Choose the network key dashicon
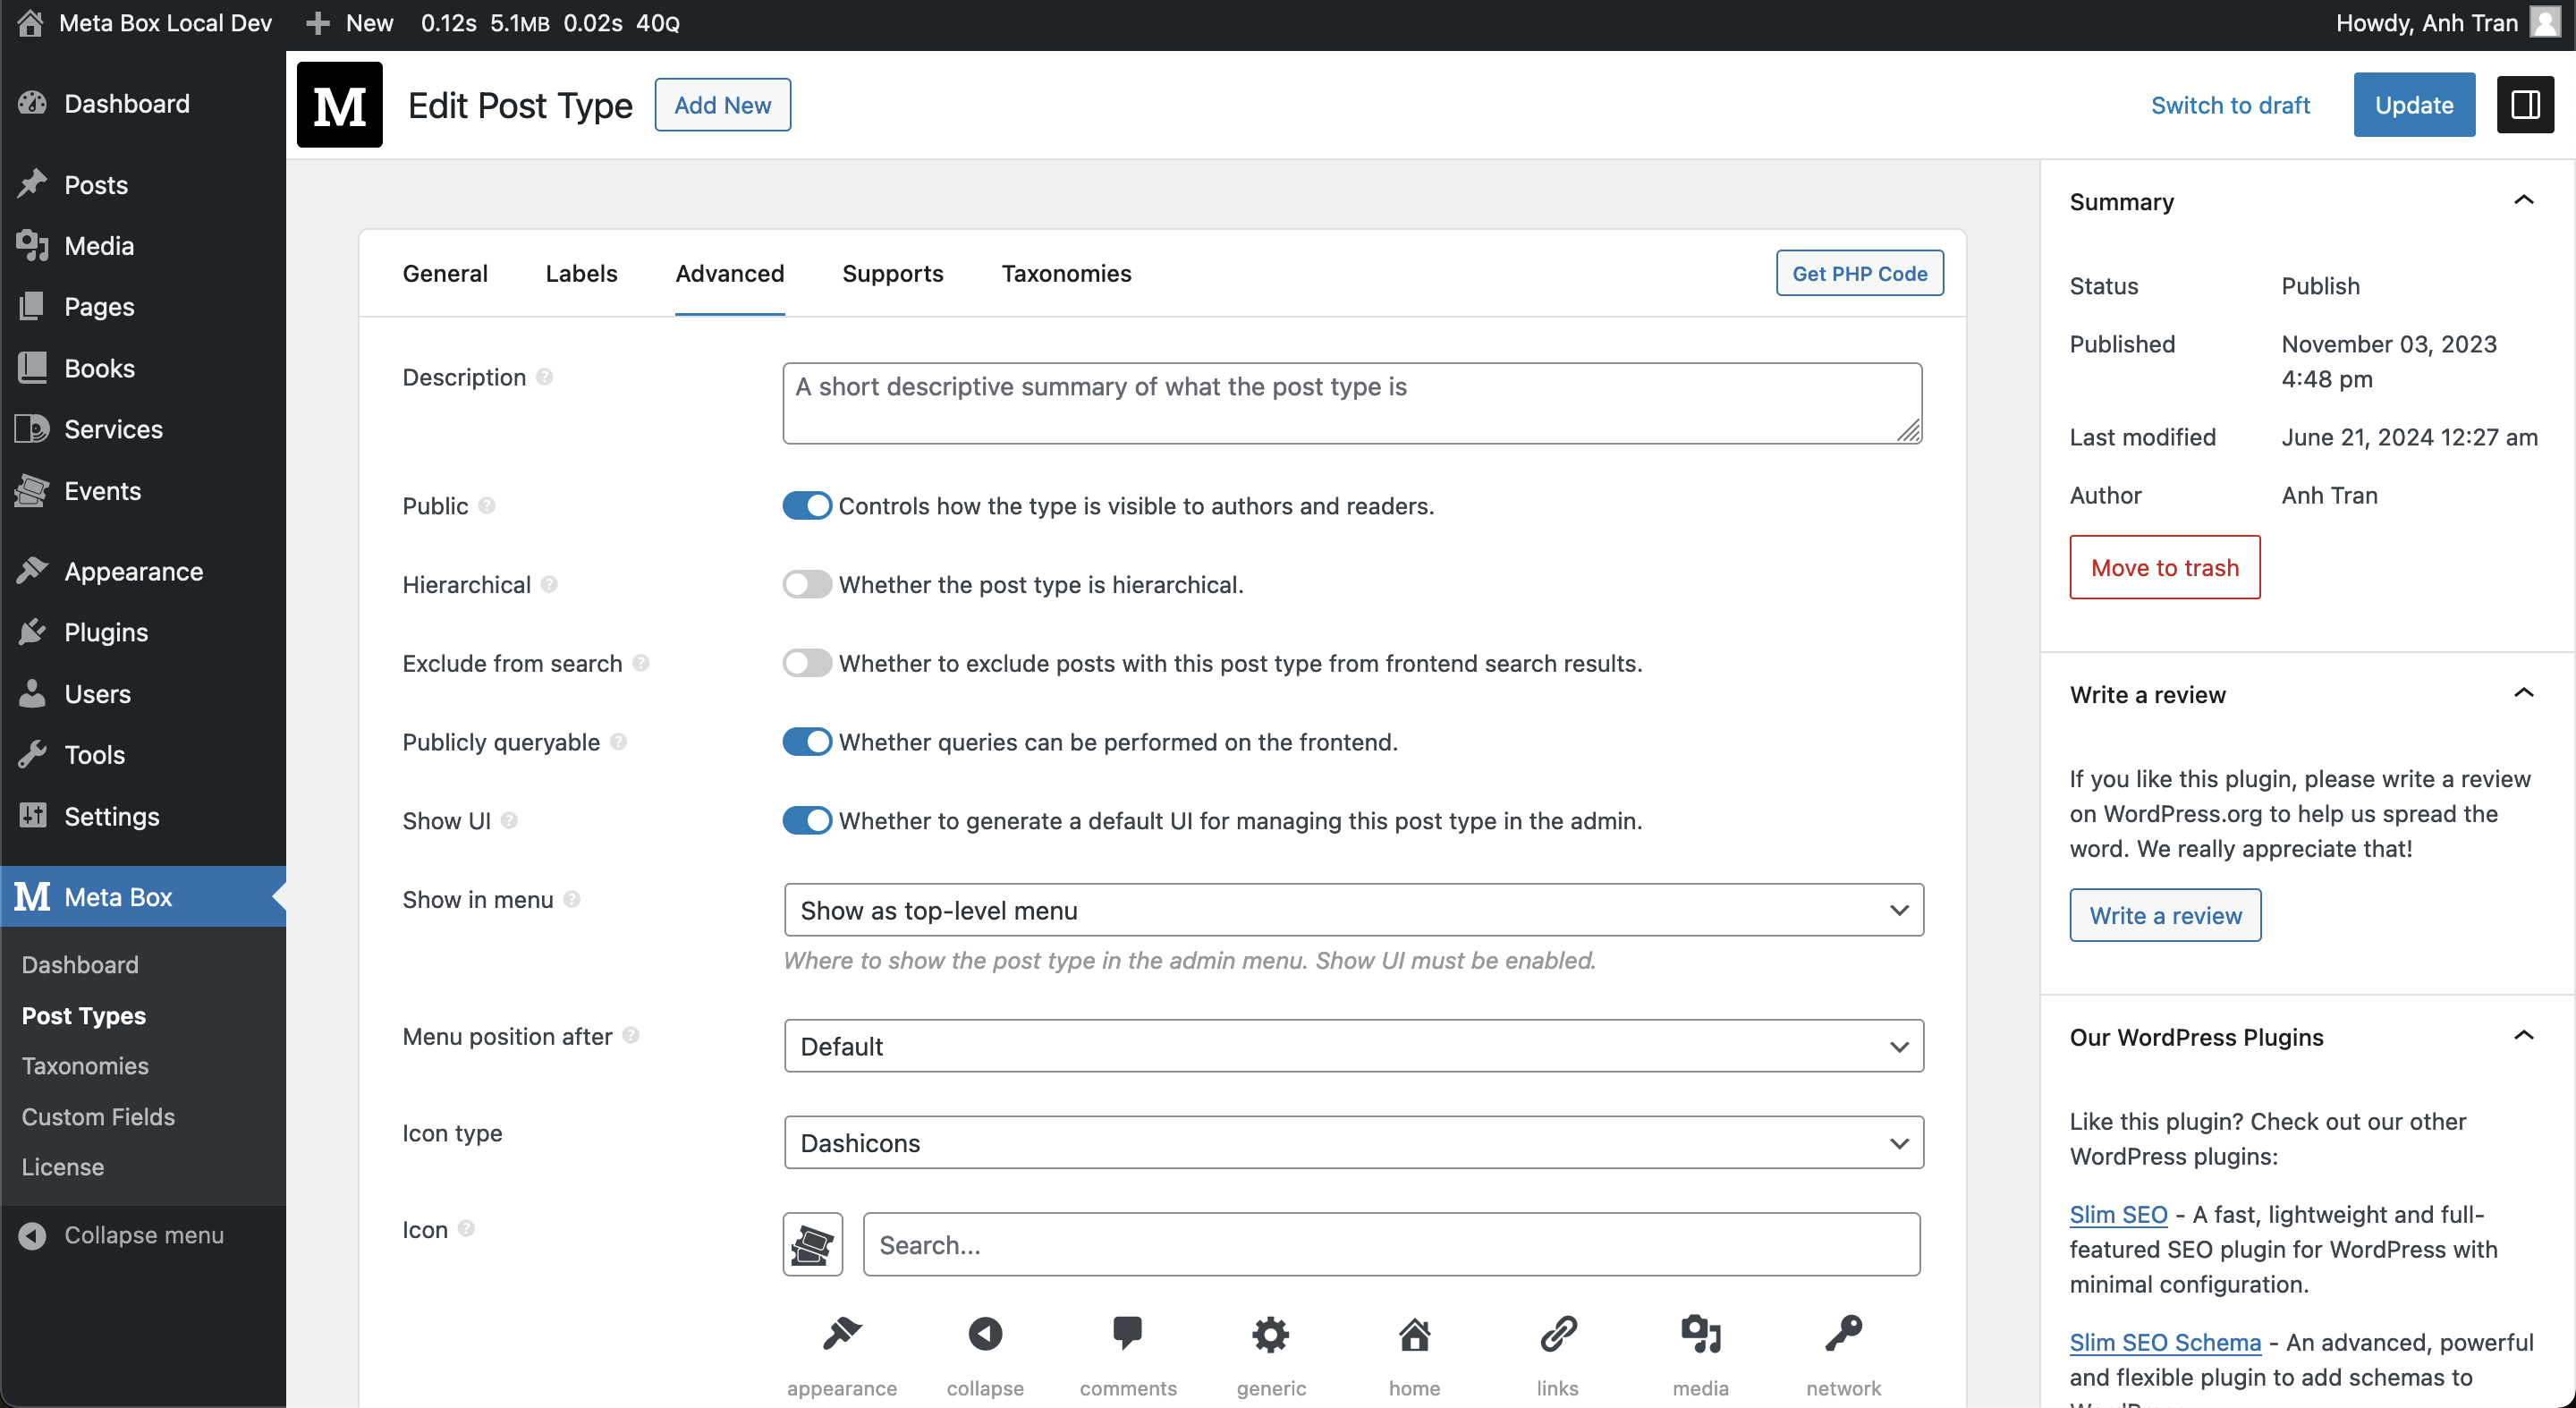The image size is (2576, 1408). pos(1843,1334)
